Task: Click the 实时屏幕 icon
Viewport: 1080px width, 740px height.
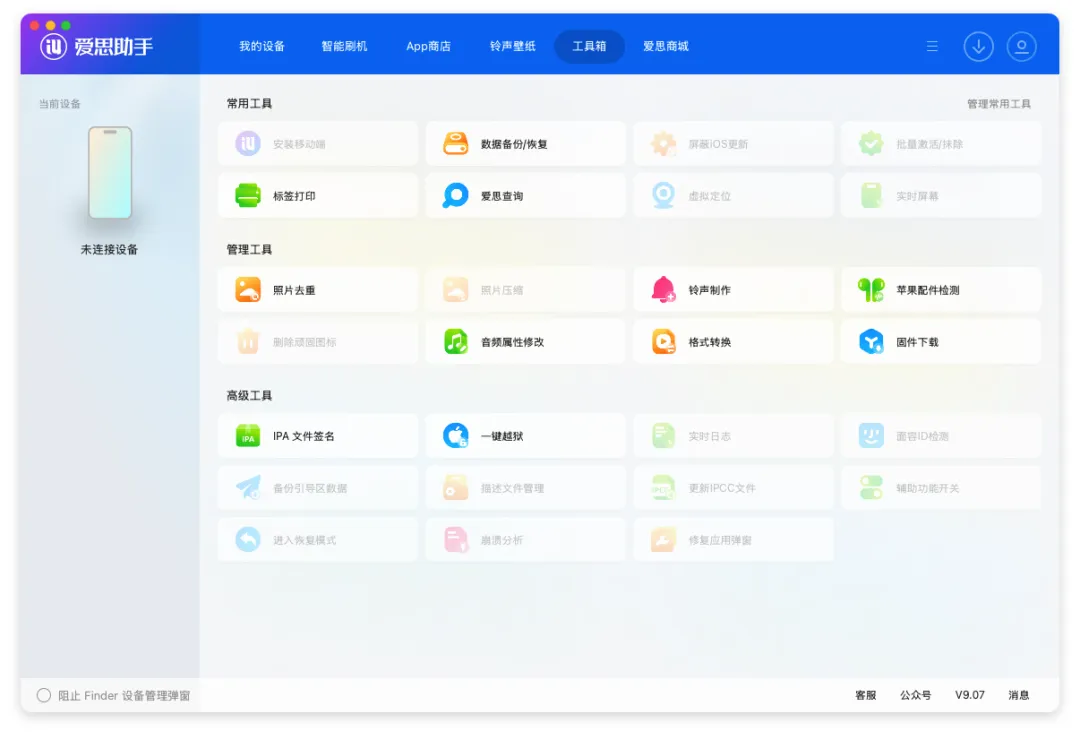Action: pyautogui.click(x=871, y=196)
